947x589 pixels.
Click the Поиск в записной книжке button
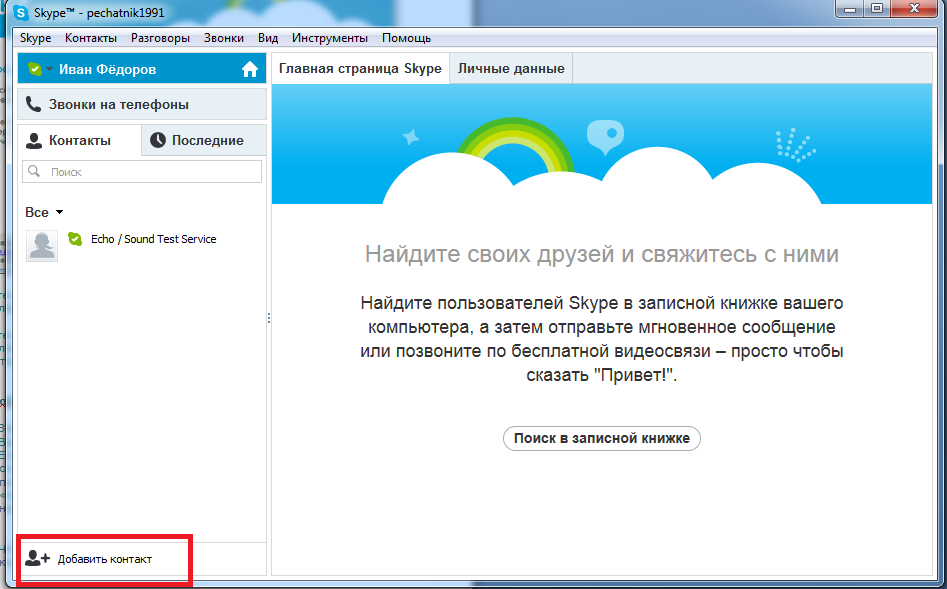[602, 439]
